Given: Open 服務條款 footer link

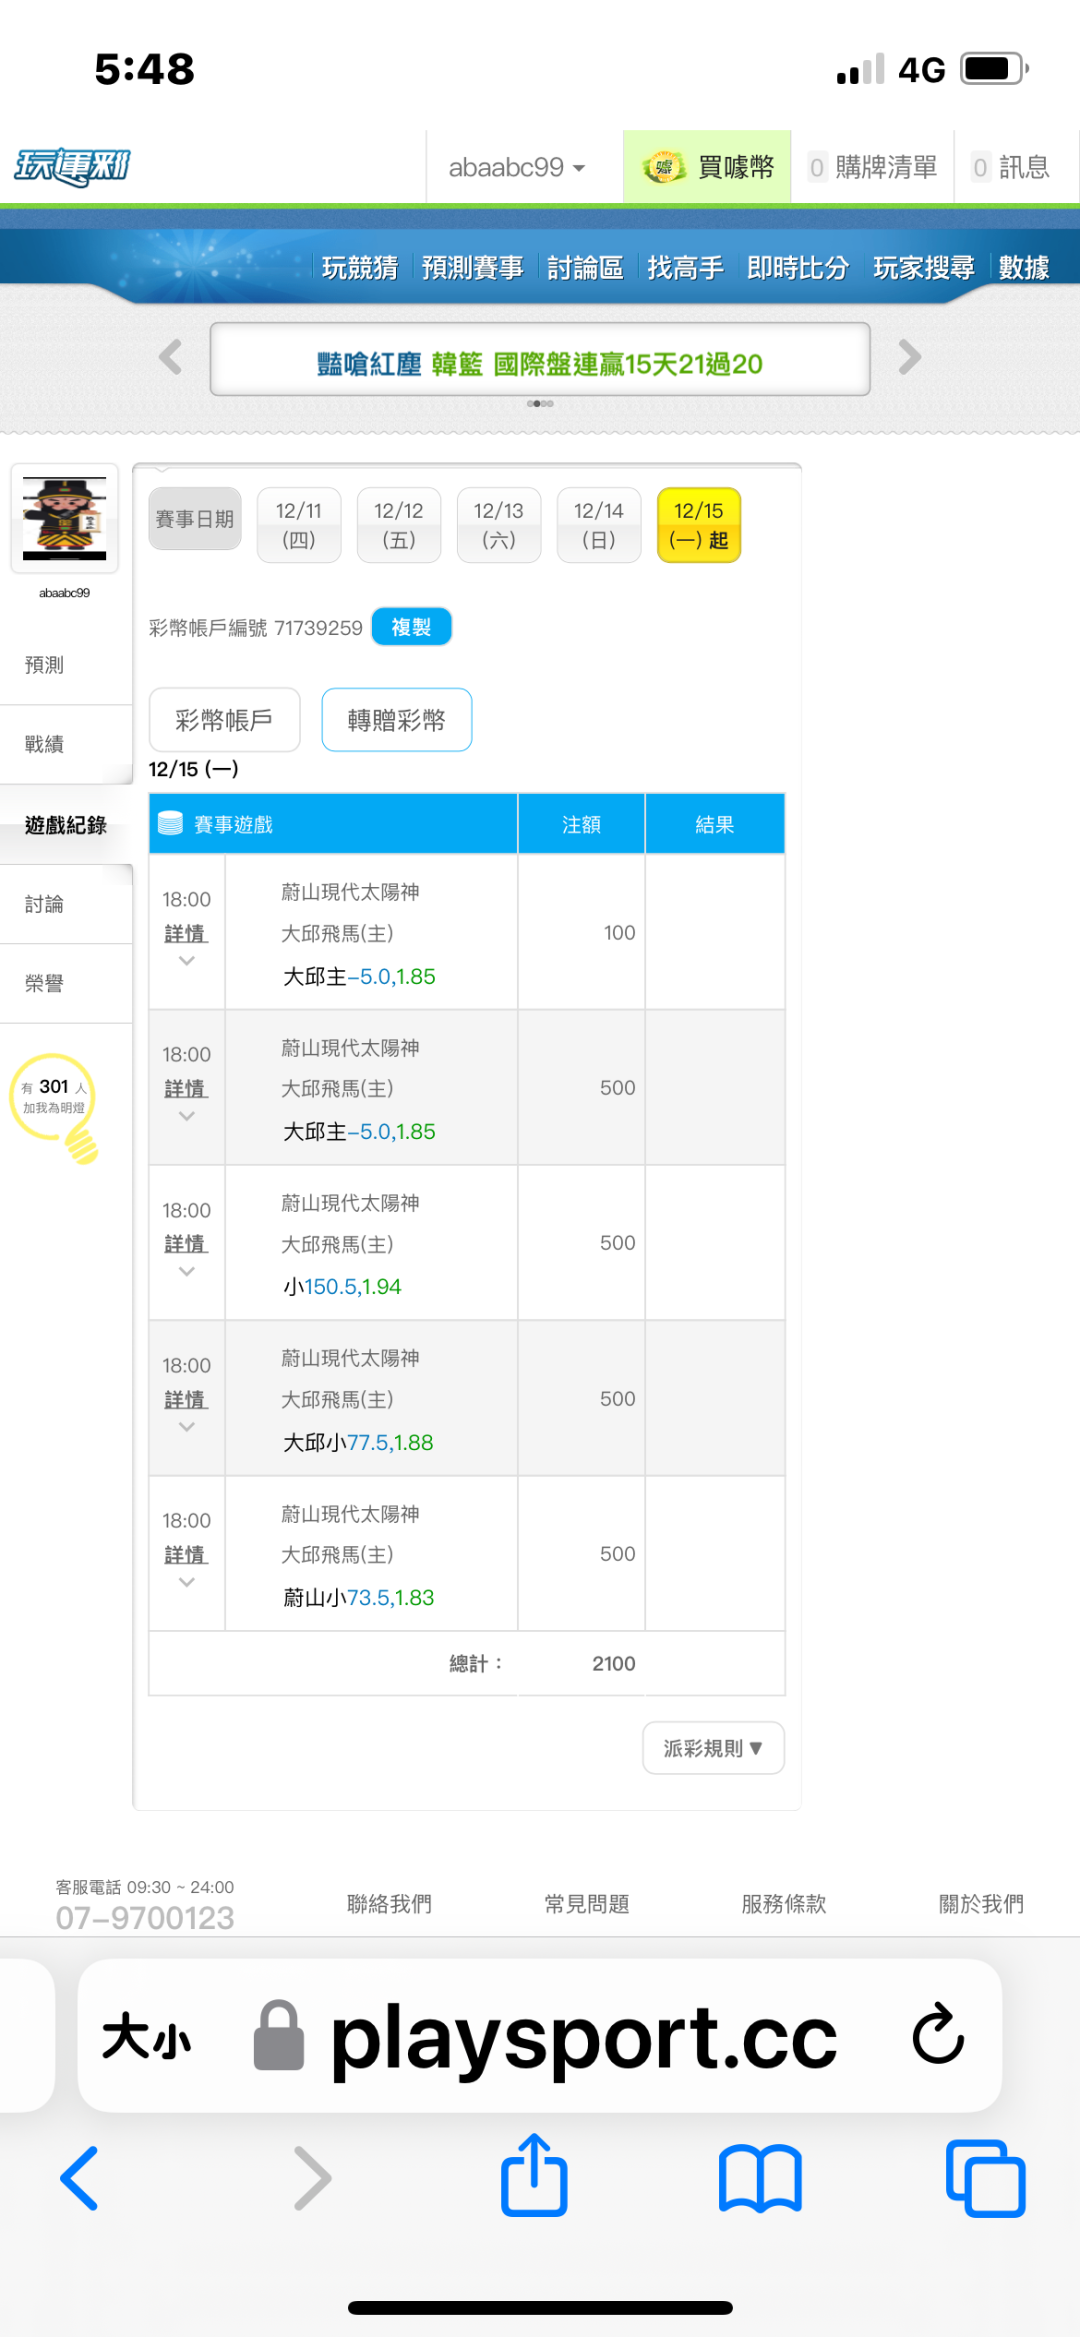Looking at the screenshot, I should (x=784, y=1904).
